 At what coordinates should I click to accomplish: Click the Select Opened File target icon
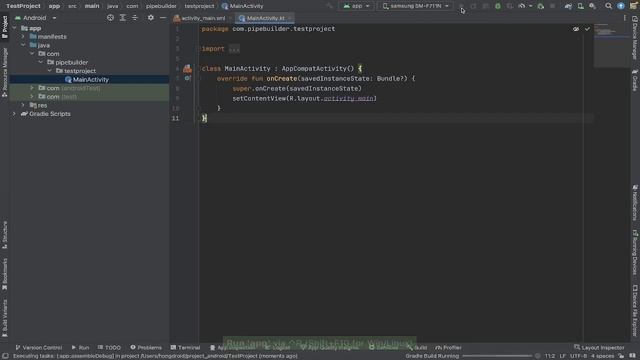click(x=110, y=18)
